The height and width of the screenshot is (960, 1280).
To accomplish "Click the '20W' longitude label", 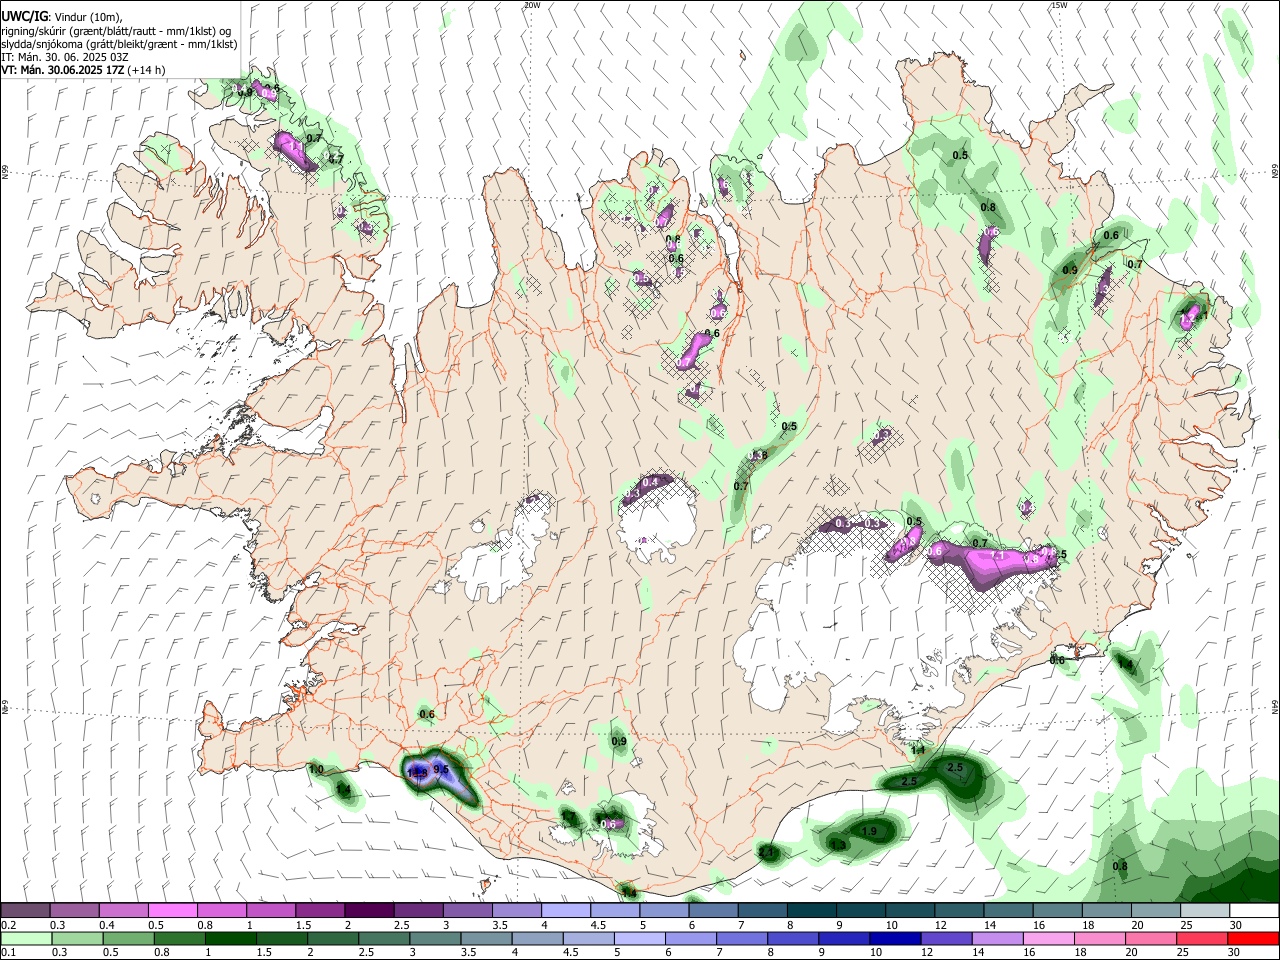I will [531, 5].
